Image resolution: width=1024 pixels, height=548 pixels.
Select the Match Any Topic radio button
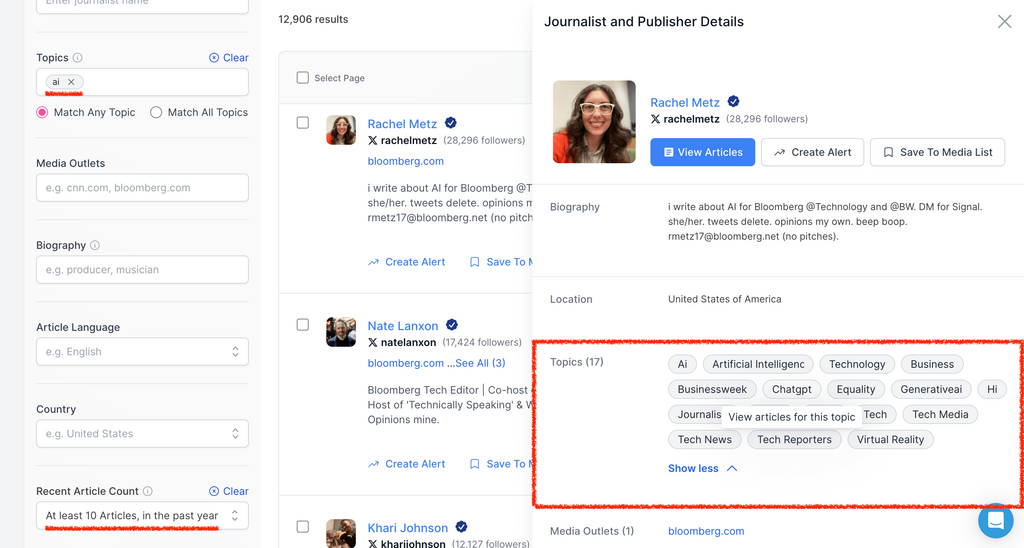[43, 113]
